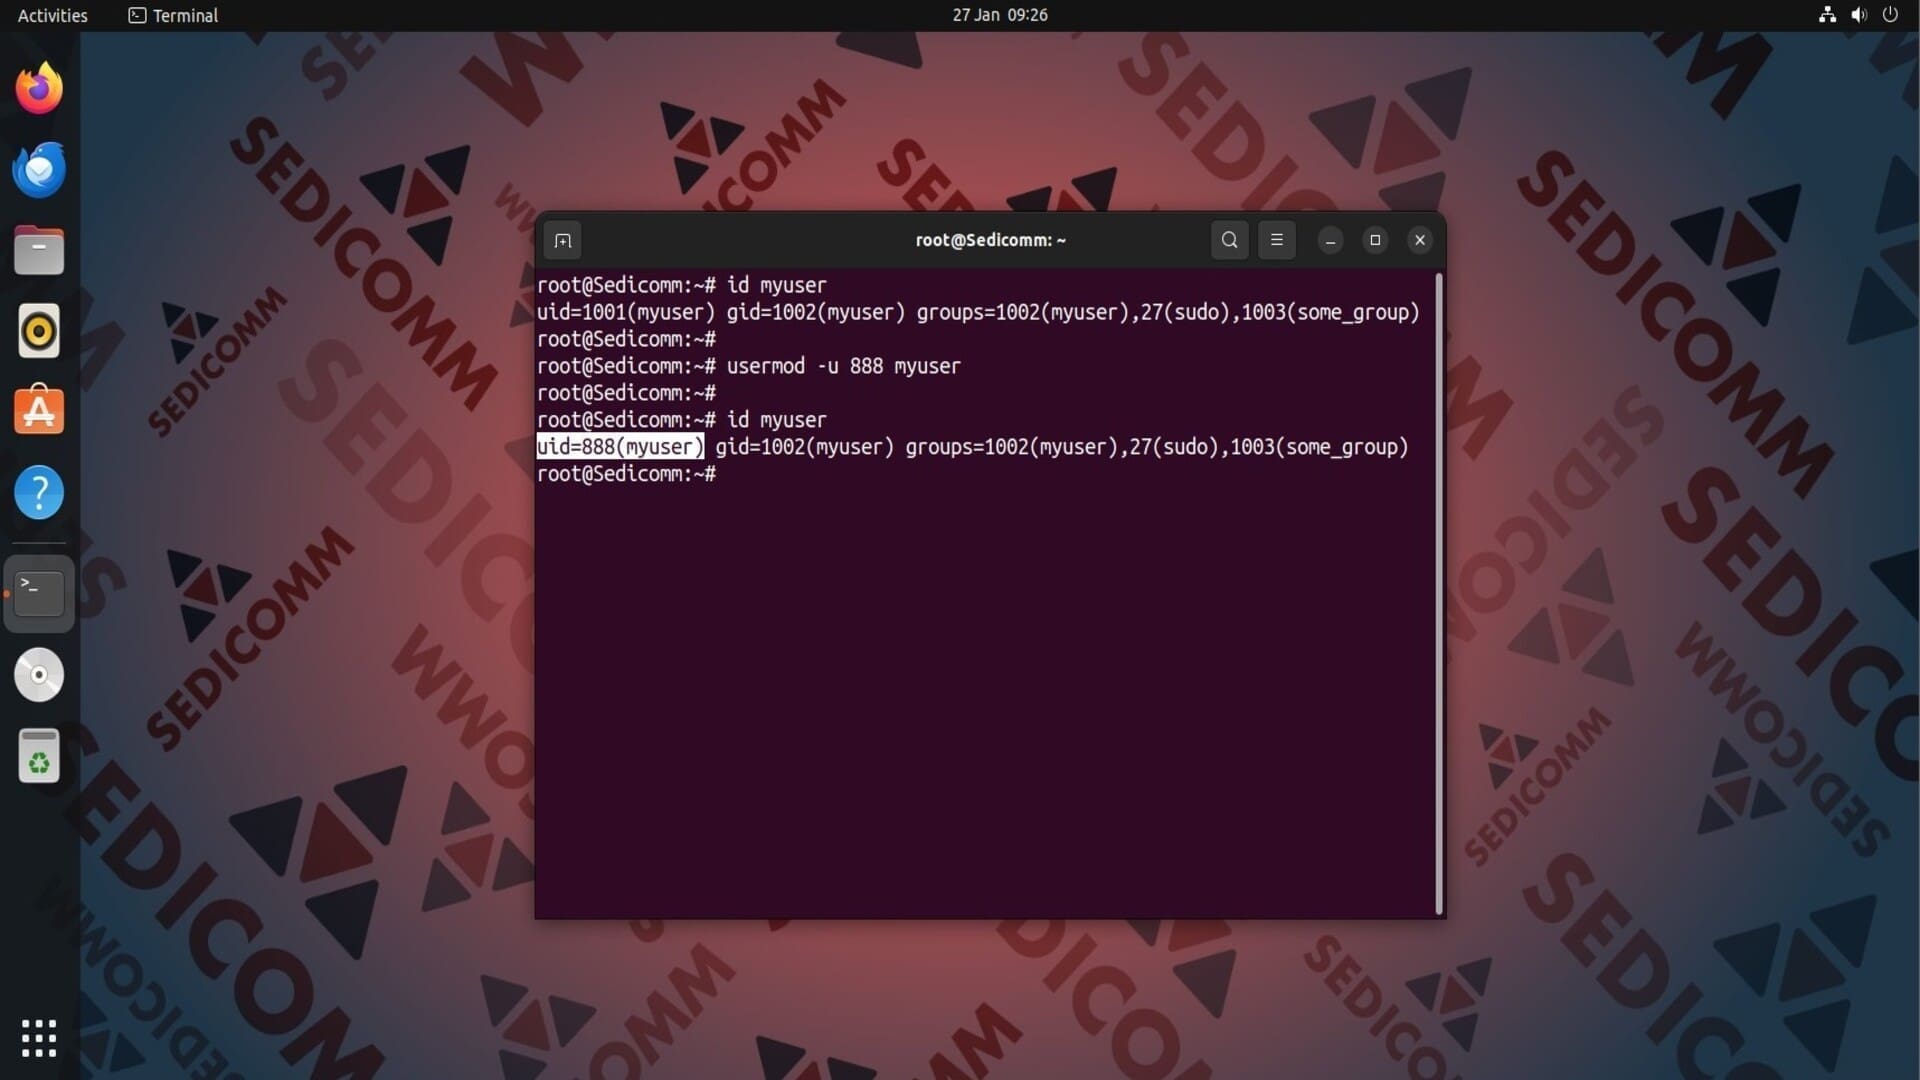Open the Terminal app menu in top bar
This screenshot has height=1080, width=1920.
pyautogui.click(x=174, y=15)
